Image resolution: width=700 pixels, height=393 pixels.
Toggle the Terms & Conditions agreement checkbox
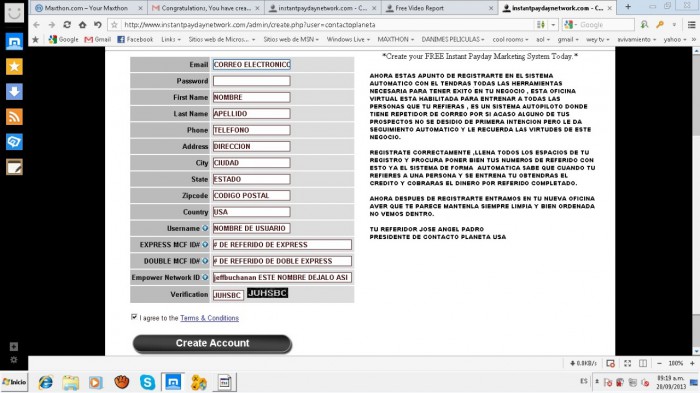pyautogui.click(x=134, y=317)
